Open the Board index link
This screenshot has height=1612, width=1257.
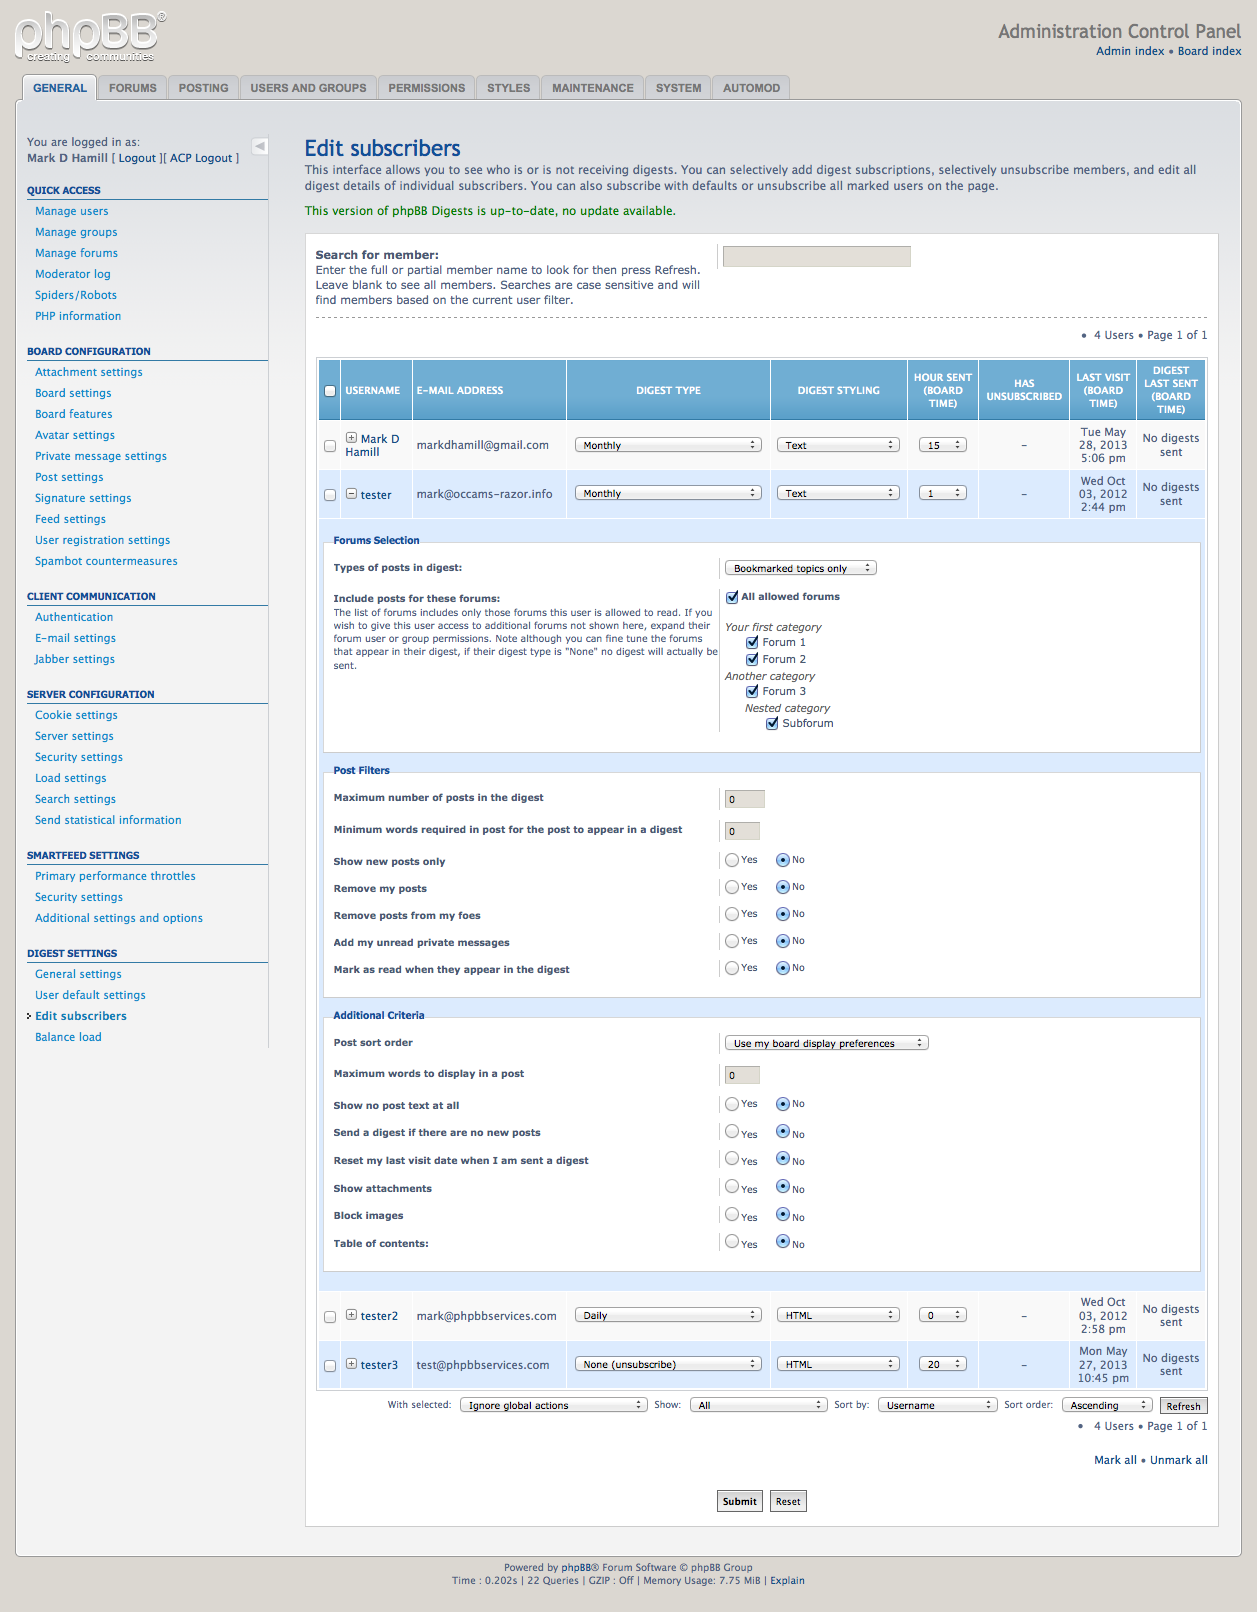1210,51
